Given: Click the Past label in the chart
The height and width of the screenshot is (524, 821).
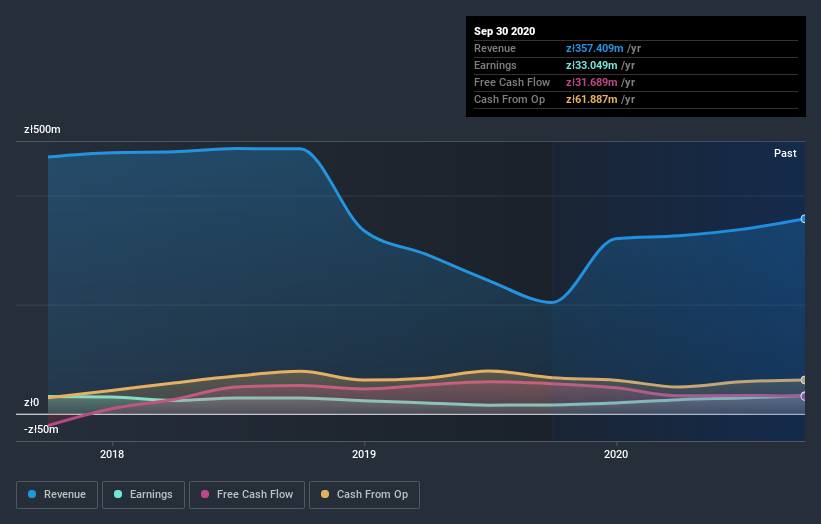Looking at the screenshot, I should click(785, 153).
